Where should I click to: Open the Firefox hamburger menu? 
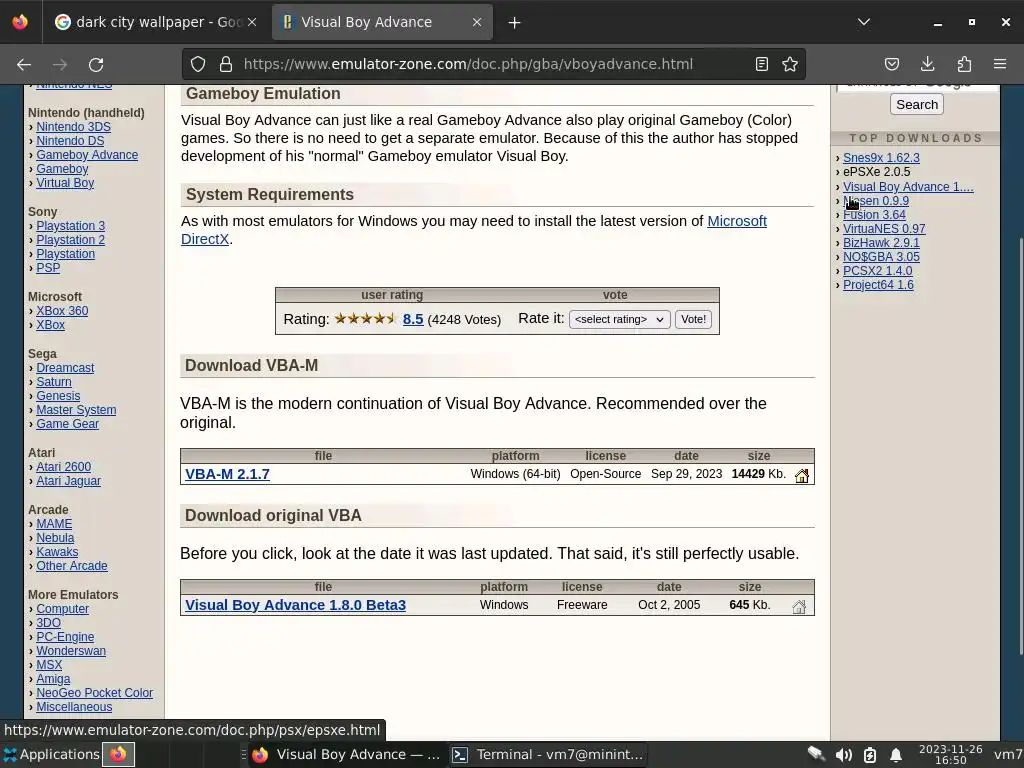click(x=1000, y=64)
